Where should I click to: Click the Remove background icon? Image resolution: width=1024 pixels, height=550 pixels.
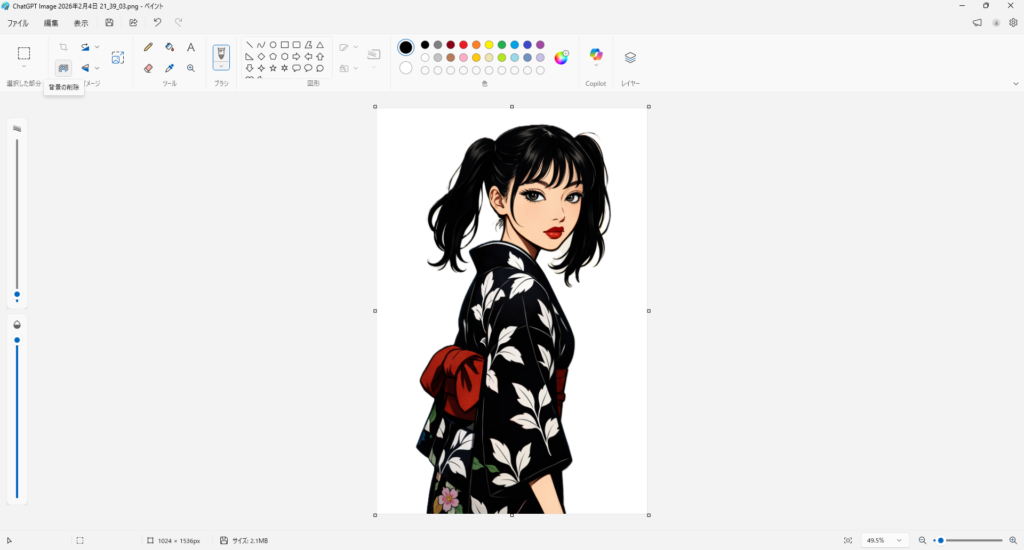[63, 68]
